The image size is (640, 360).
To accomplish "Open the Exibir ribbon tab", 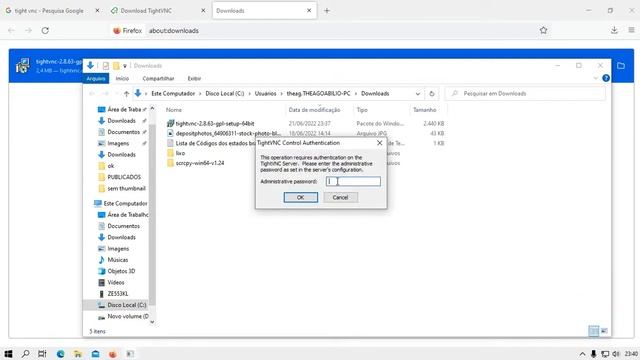I will click(x=194, y=78).
